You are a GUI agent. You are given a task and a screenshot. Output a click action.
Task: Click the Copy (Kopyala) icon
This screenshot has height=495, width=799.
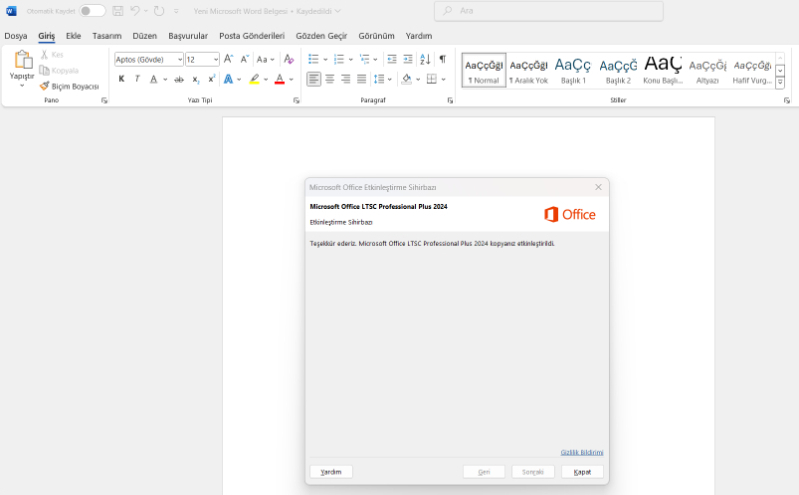[44, 70]
